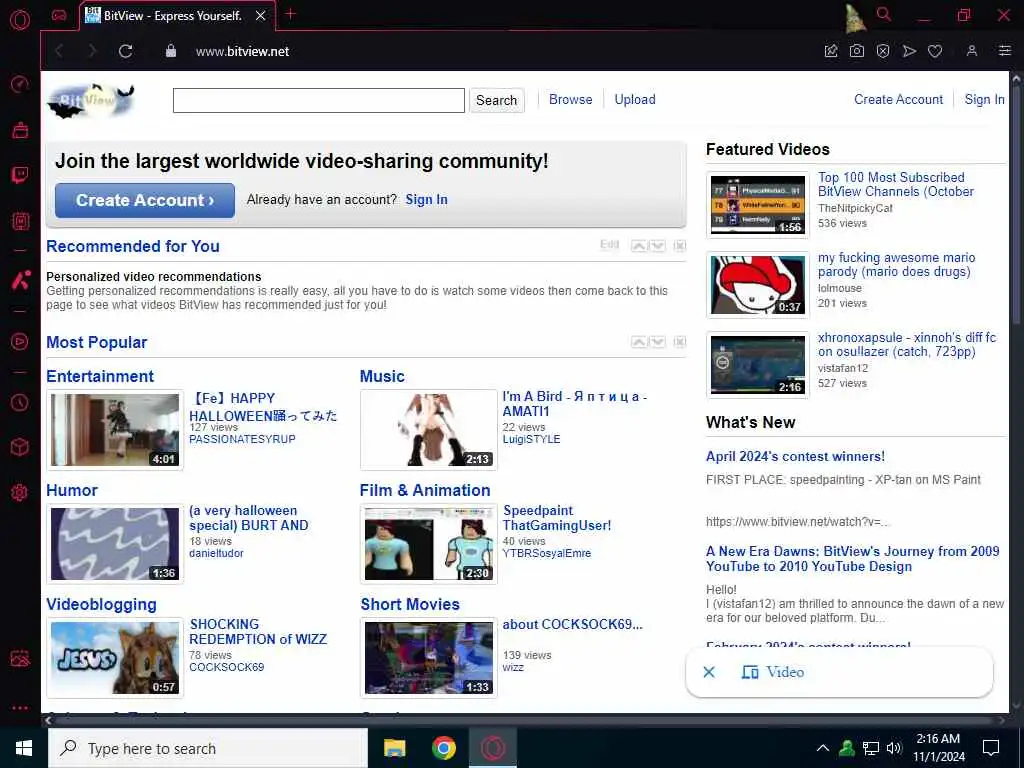Focus the BitView search input field
Screen dimensions: 1024x768
tap(319, 101)
